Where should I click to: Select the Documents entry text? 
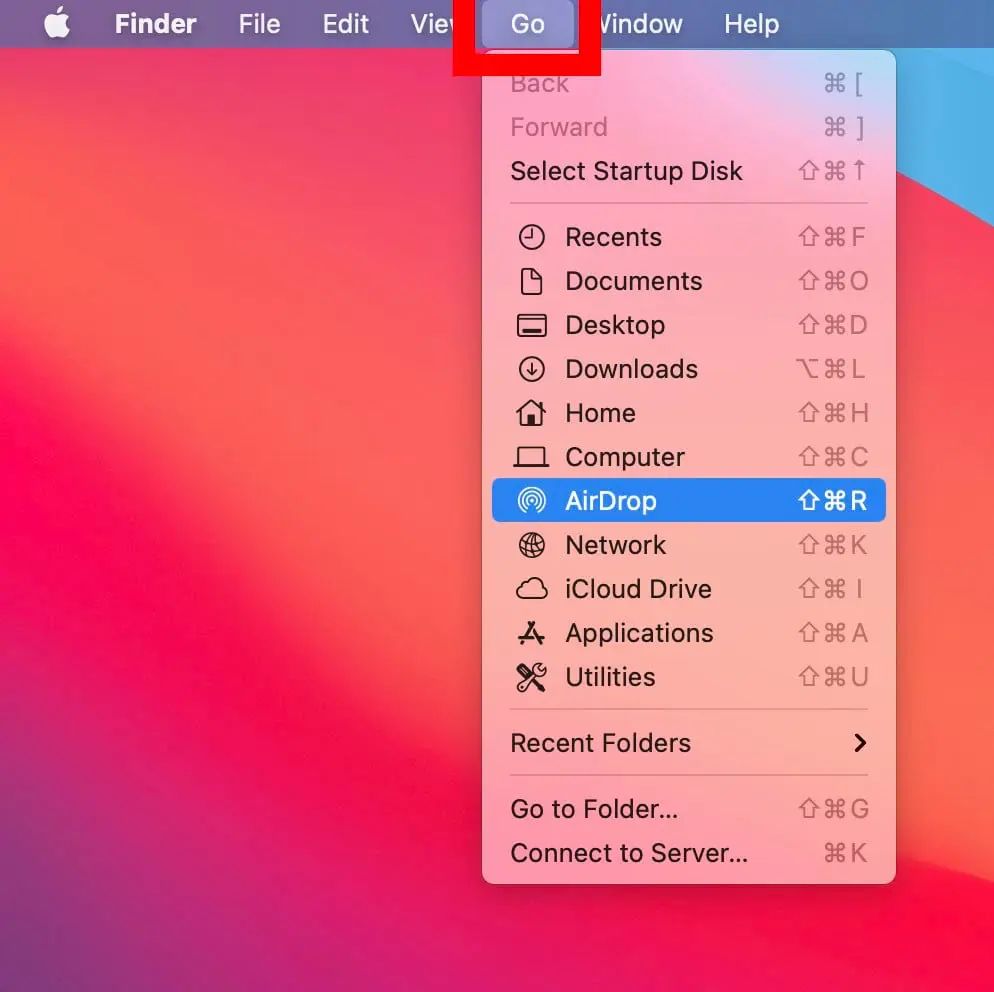click(633, 281)
